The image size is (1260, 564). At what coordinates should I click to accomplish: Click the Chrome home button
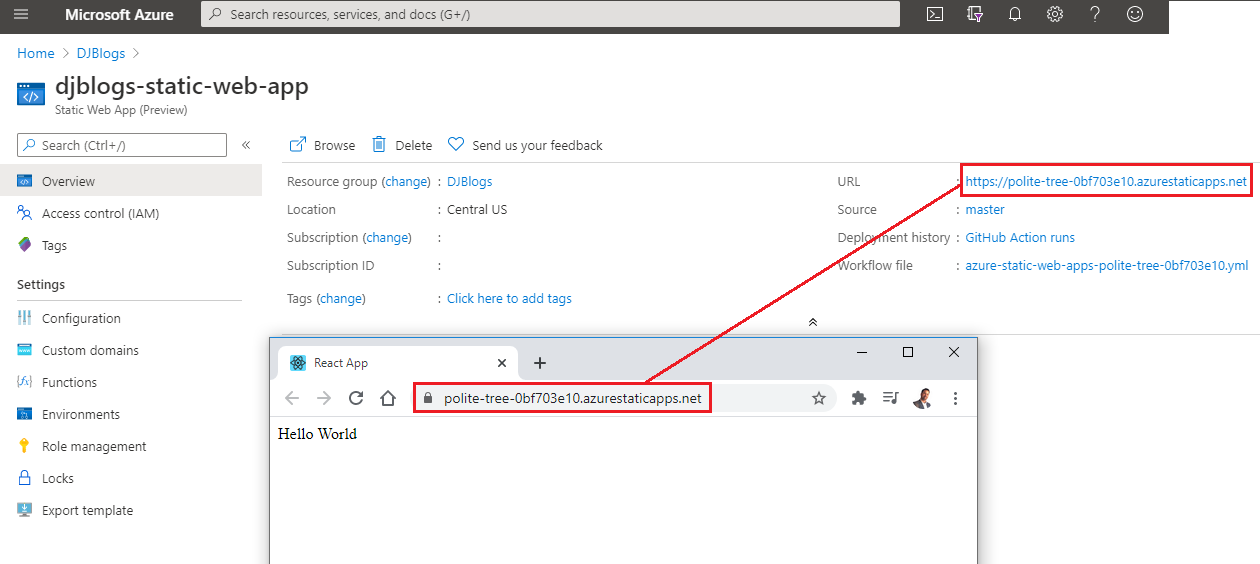[x=388, y=398]
